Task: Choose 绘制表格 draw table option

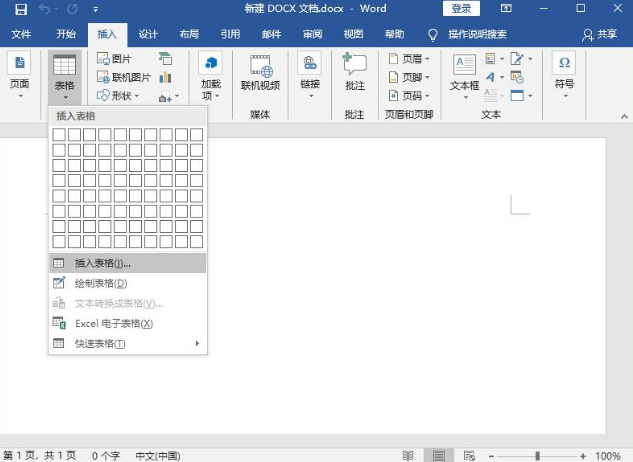Action: (x=100, y=283)
